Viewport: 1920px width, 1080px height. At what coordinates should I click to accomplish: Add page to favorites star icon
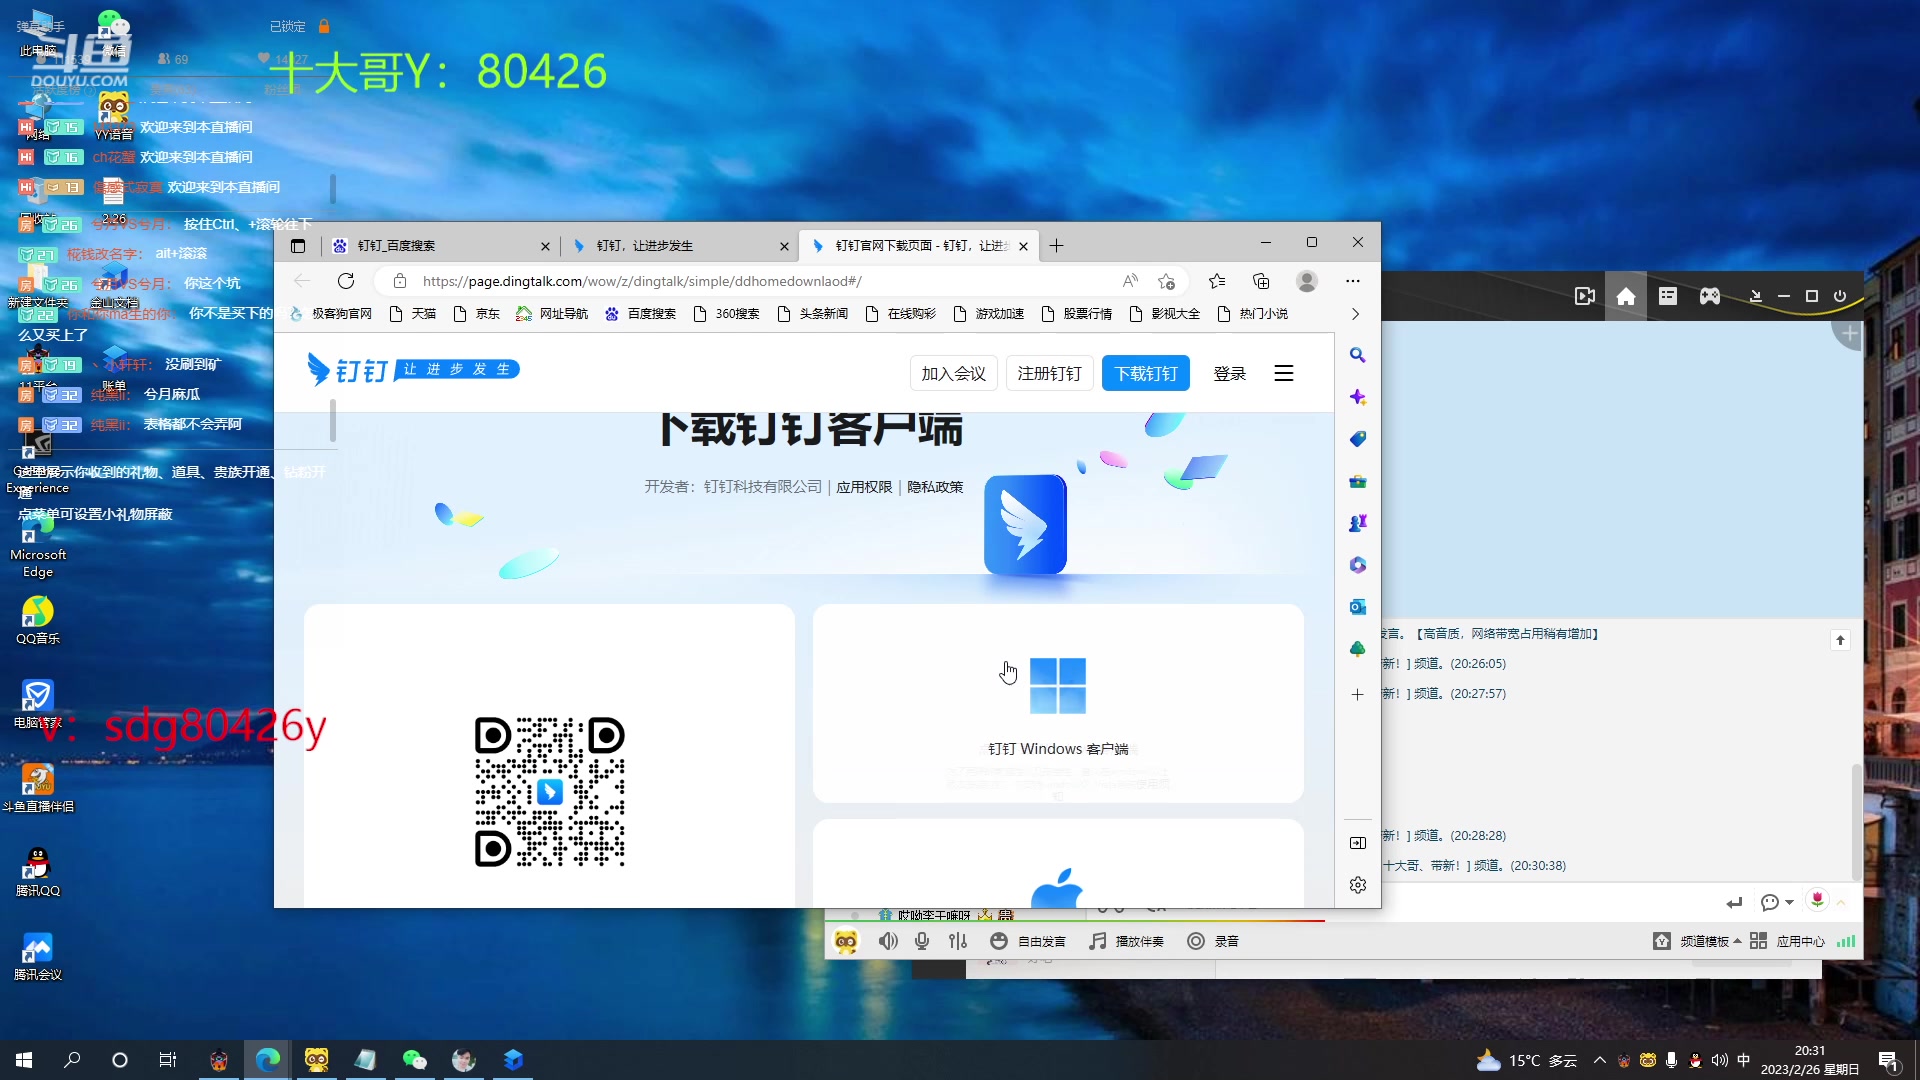[x=1166, y=281]
